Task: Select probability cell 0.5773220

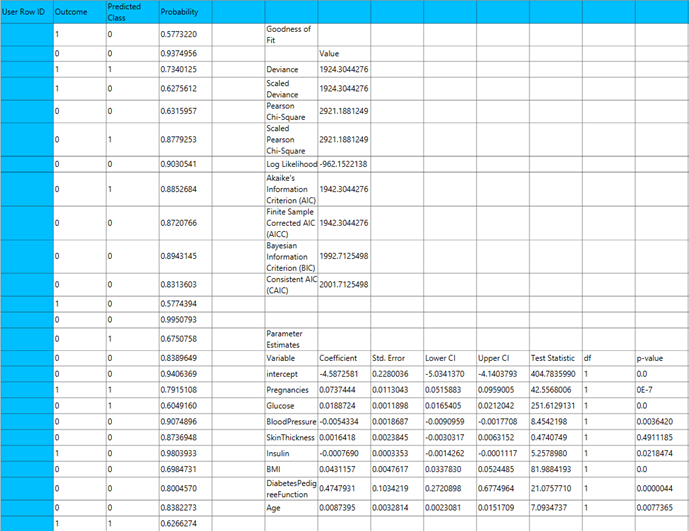Action: click(x=185, y=34)
